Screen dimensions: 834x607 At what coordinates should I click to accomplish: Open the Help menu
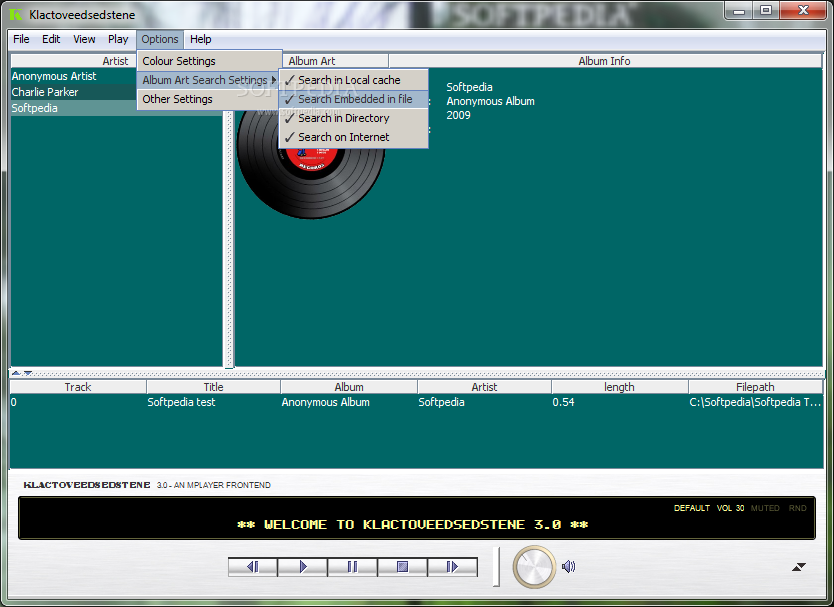click(x=201, y=39)
